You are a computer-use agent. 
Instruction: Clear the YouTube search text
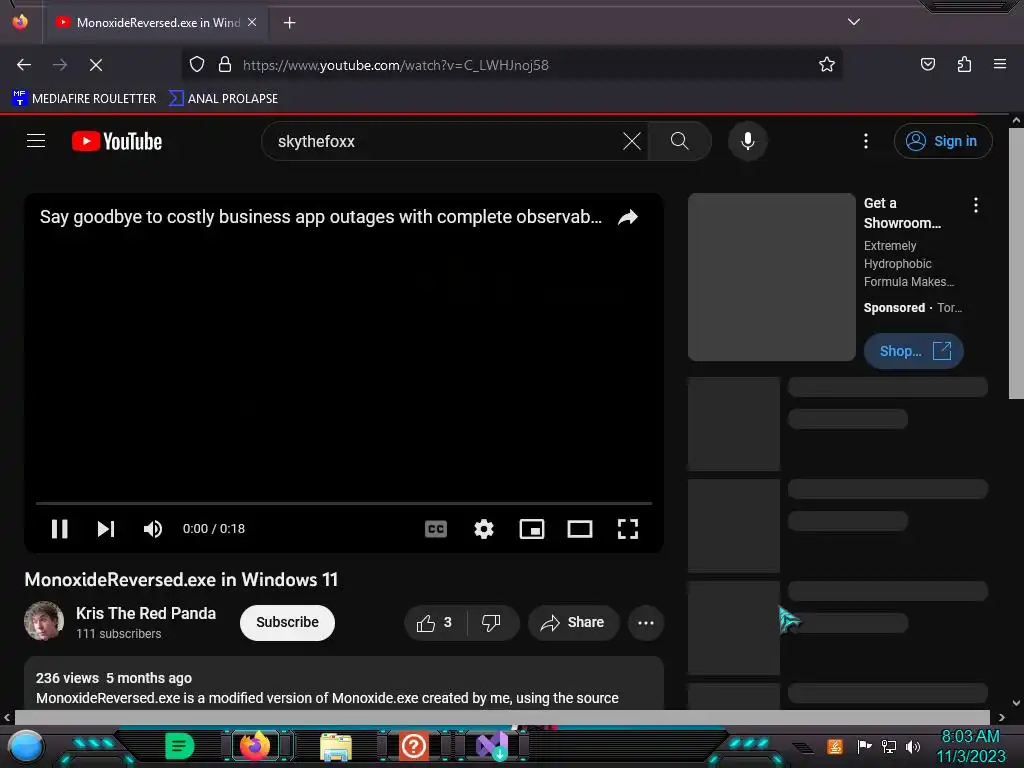point(632,141)
